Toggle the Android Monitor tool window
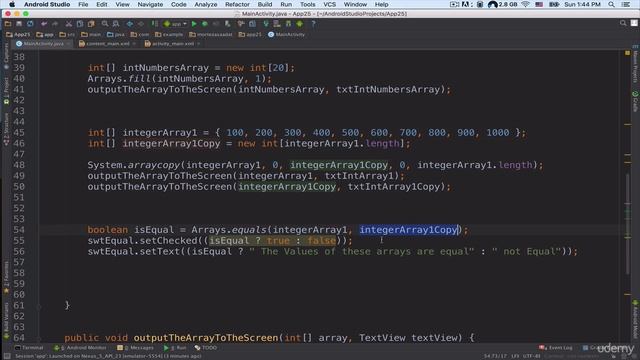Screen dimensions: 640x360 (x=80, y=348)
